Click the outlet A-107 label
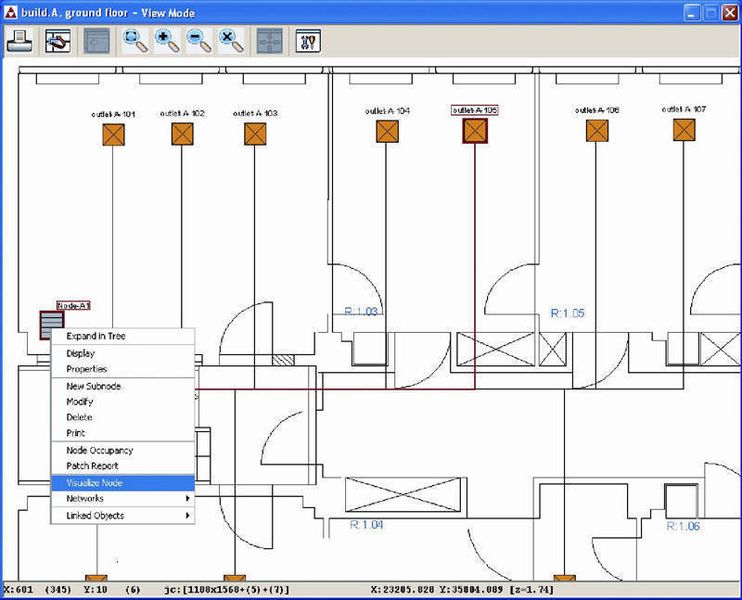742x600 pixels. pos(684,109)
